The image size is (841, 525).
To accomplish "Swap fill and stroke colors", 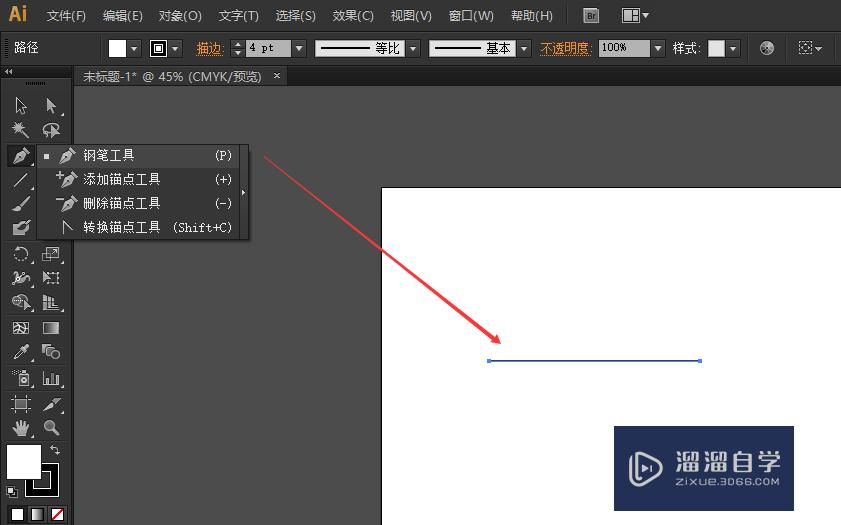I will 55,449.
